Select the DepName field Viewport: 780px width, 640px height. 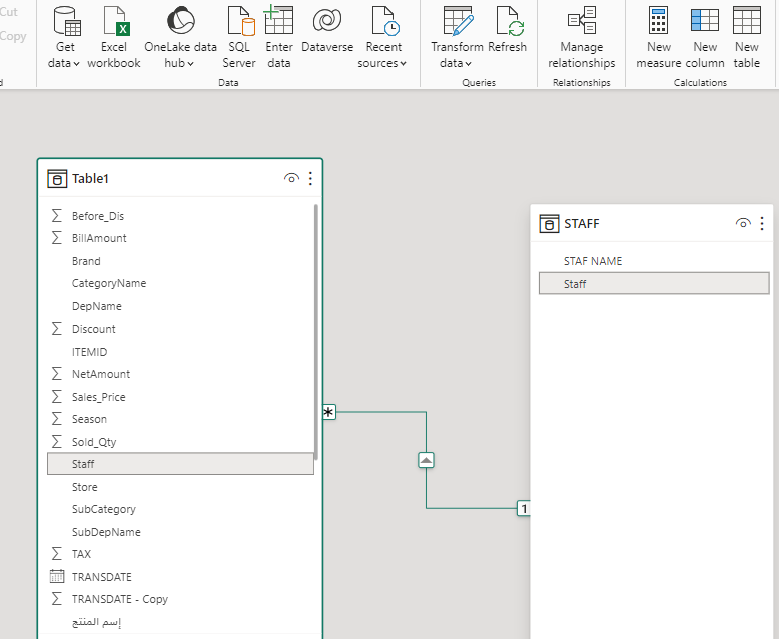click(x=180, y=306)
